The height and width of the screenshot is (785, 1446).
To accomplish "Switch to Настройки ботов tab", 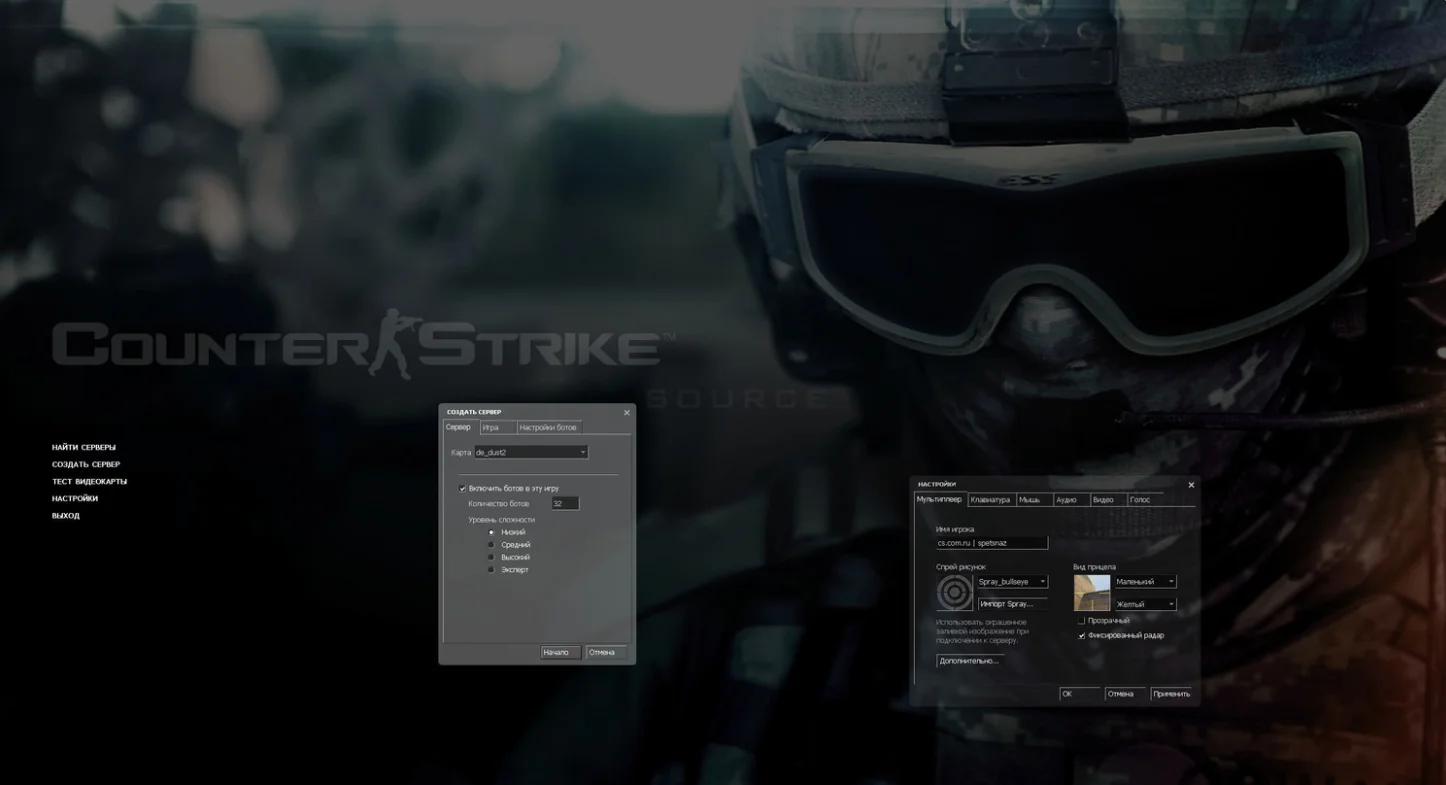I will click(547, 428).
